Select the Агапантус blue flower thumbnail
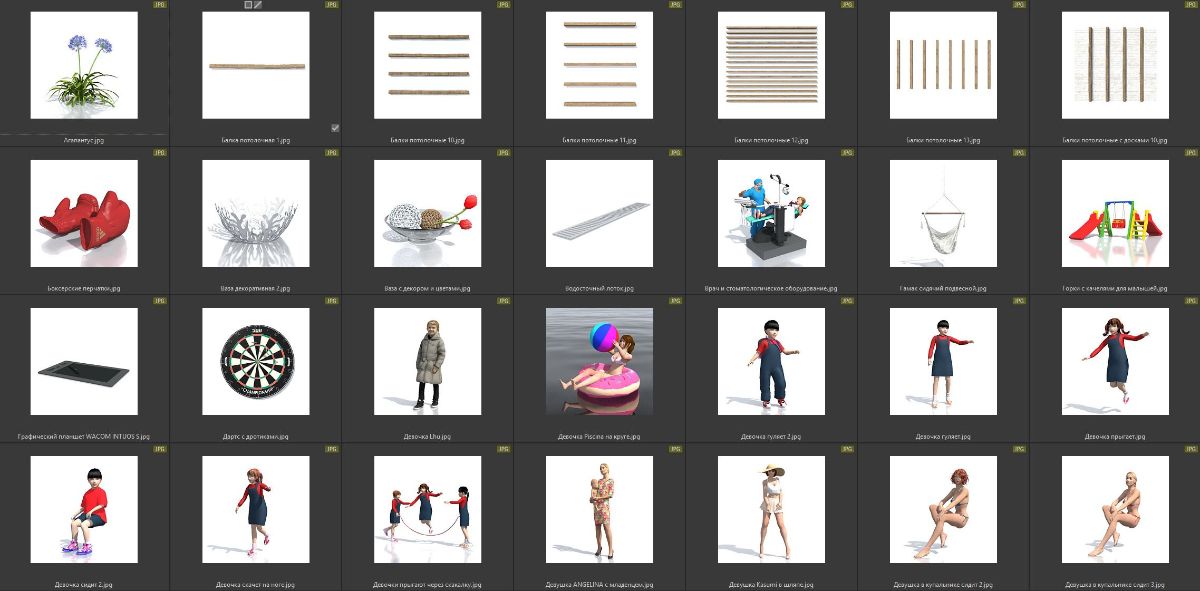The width and height of the screenshot is (1200, 591). click(84, 66)
